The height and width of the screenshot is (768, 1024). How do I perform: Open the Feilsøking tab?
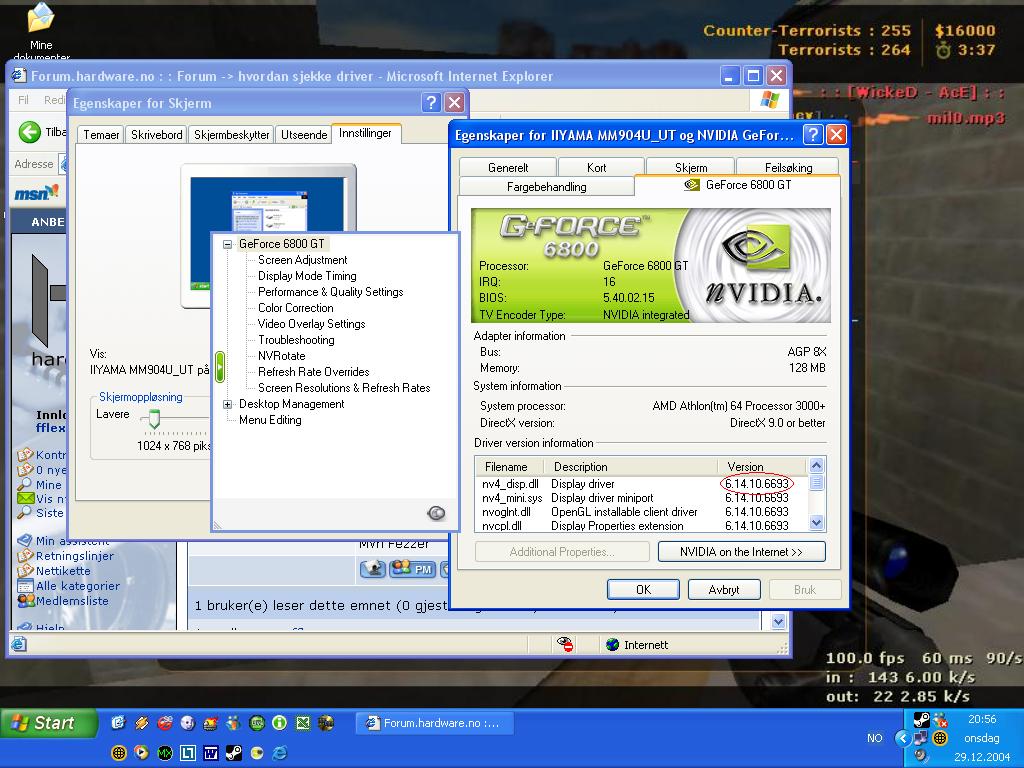pos(788,167)
